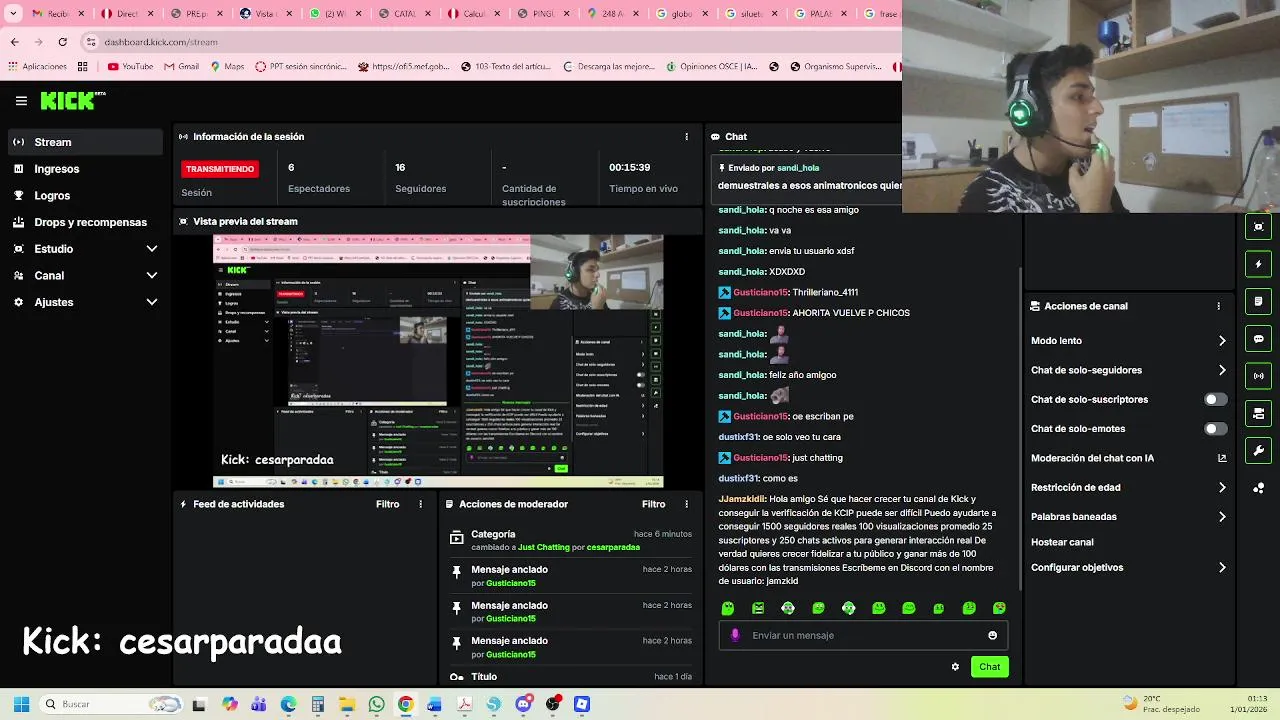This screenshot has width=1280, height=720.
Task: Click the broadcast signal icon in right toolbar
Action: [x=1258, y=376]
